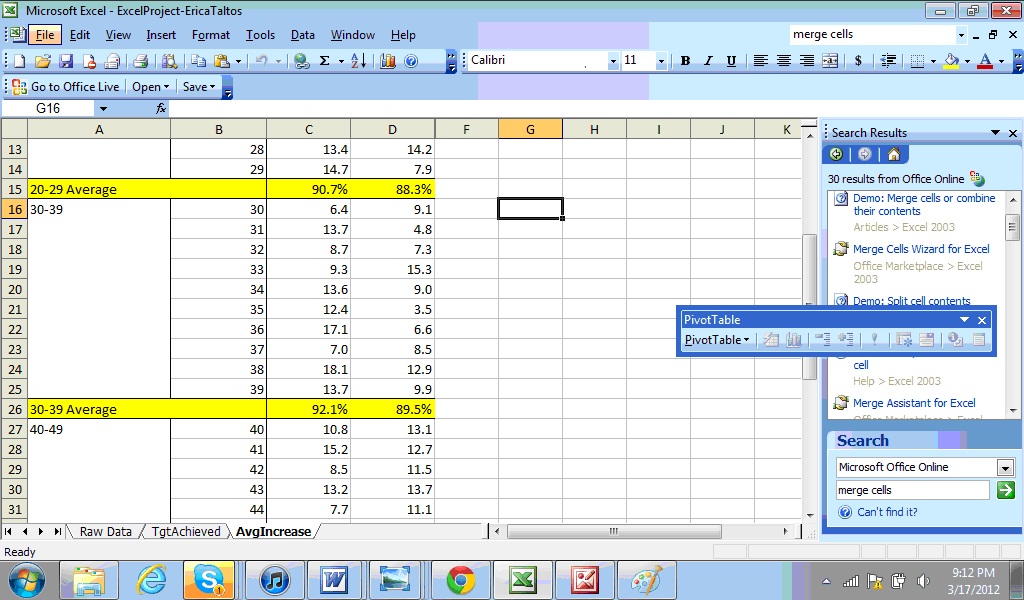Open Microsoft Word from taskbar
The width and height of the screenshot is (1024, 600).
[334, 579]
